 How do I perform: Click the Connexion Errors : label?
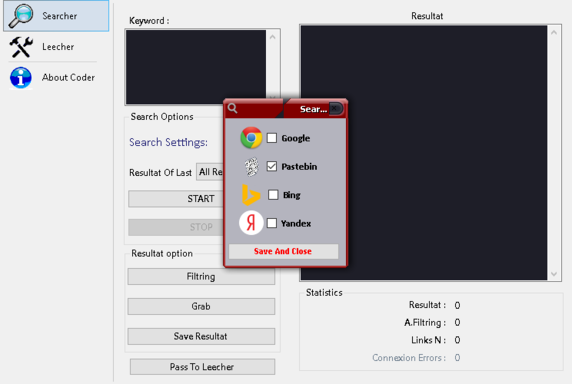(409, 358)
